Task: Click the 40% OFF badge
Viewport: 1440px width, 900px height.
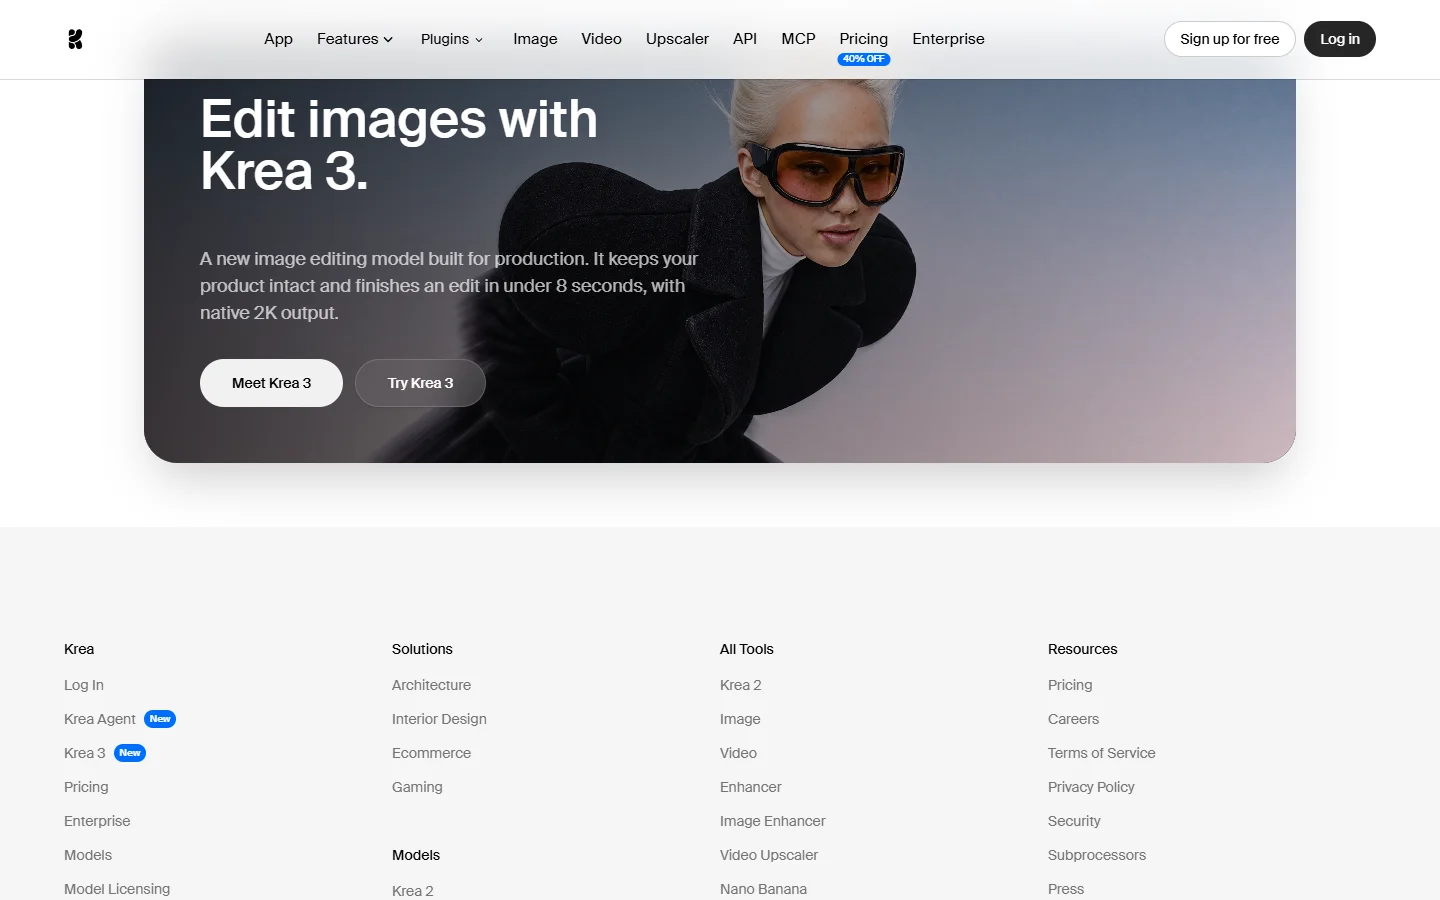Action: click(864, 59)
